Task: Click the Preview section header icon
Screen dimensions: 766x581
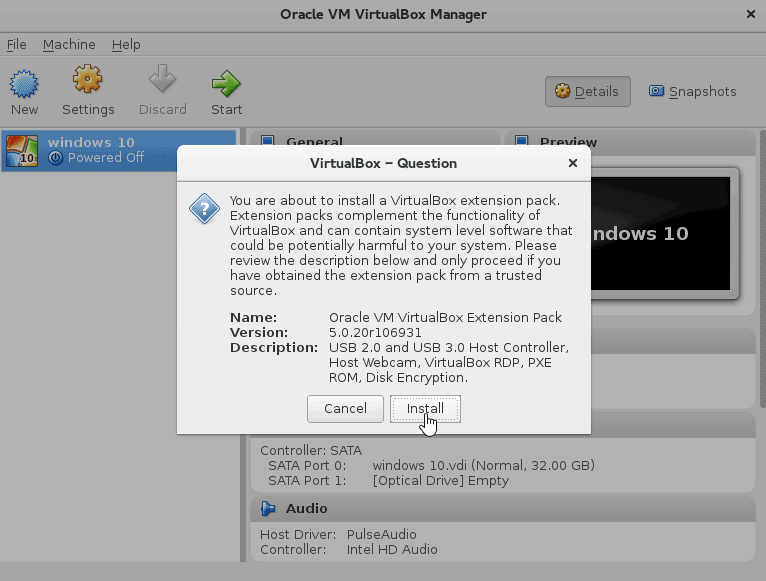Action: [522, 141]
